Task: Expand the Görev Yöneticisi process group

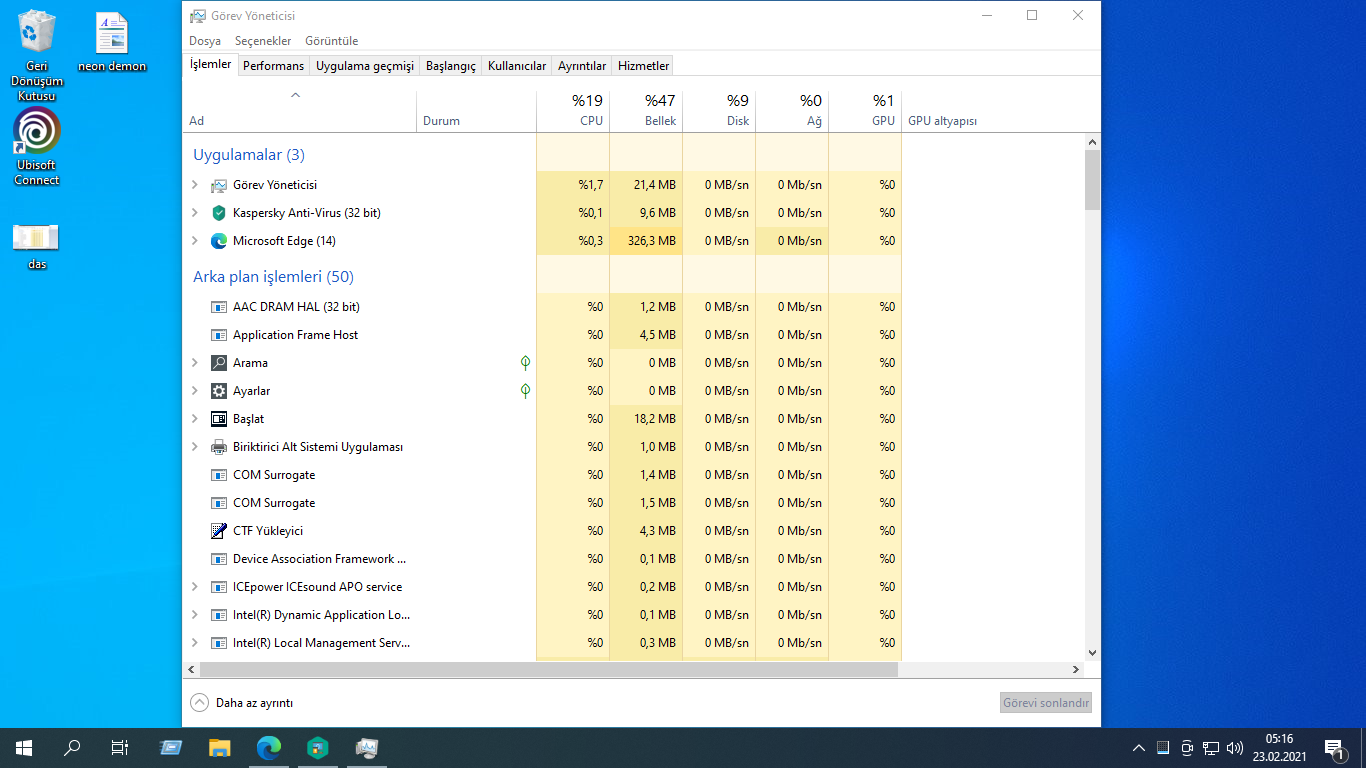Action: coord(195,185)
